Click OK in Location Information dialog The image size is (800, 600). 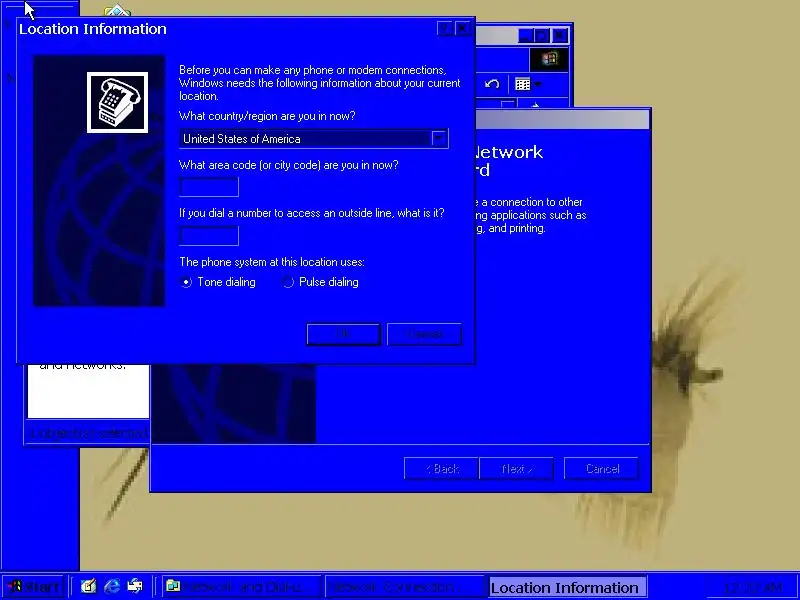point(343,334)
